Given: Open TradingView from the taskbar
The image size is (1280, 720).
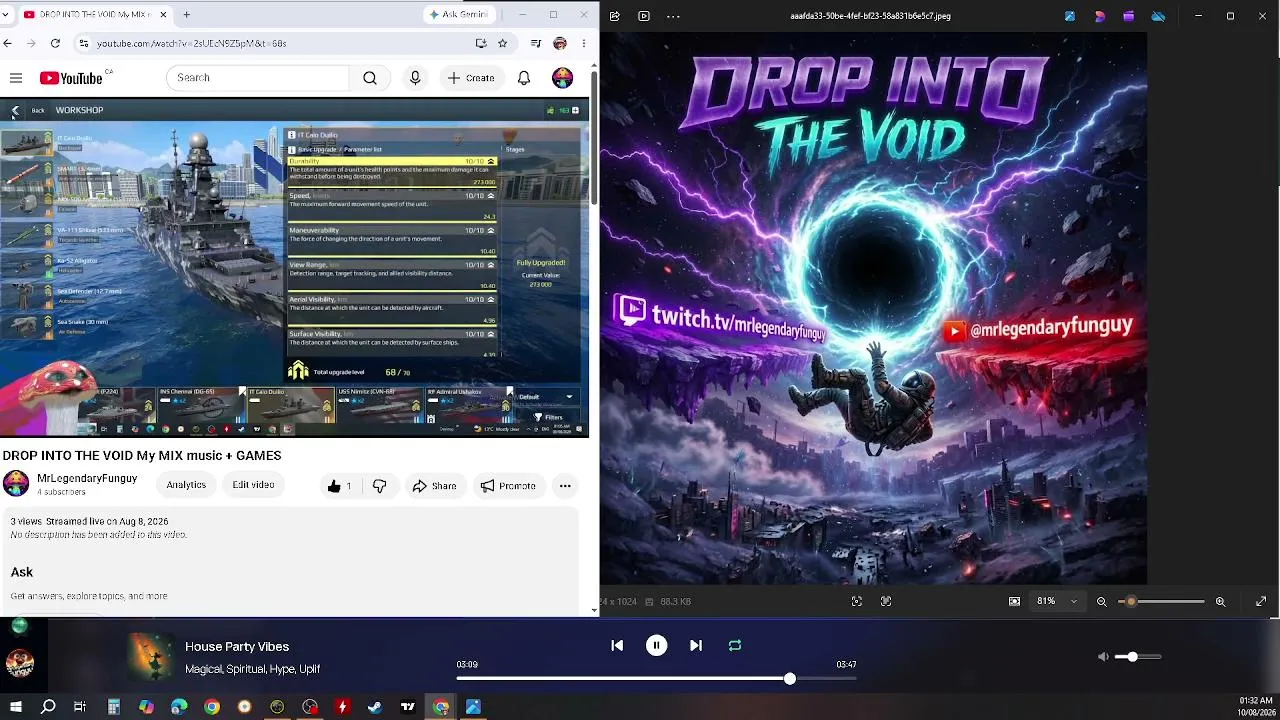Looking at the screenshot, I should [x=408, y=707].
